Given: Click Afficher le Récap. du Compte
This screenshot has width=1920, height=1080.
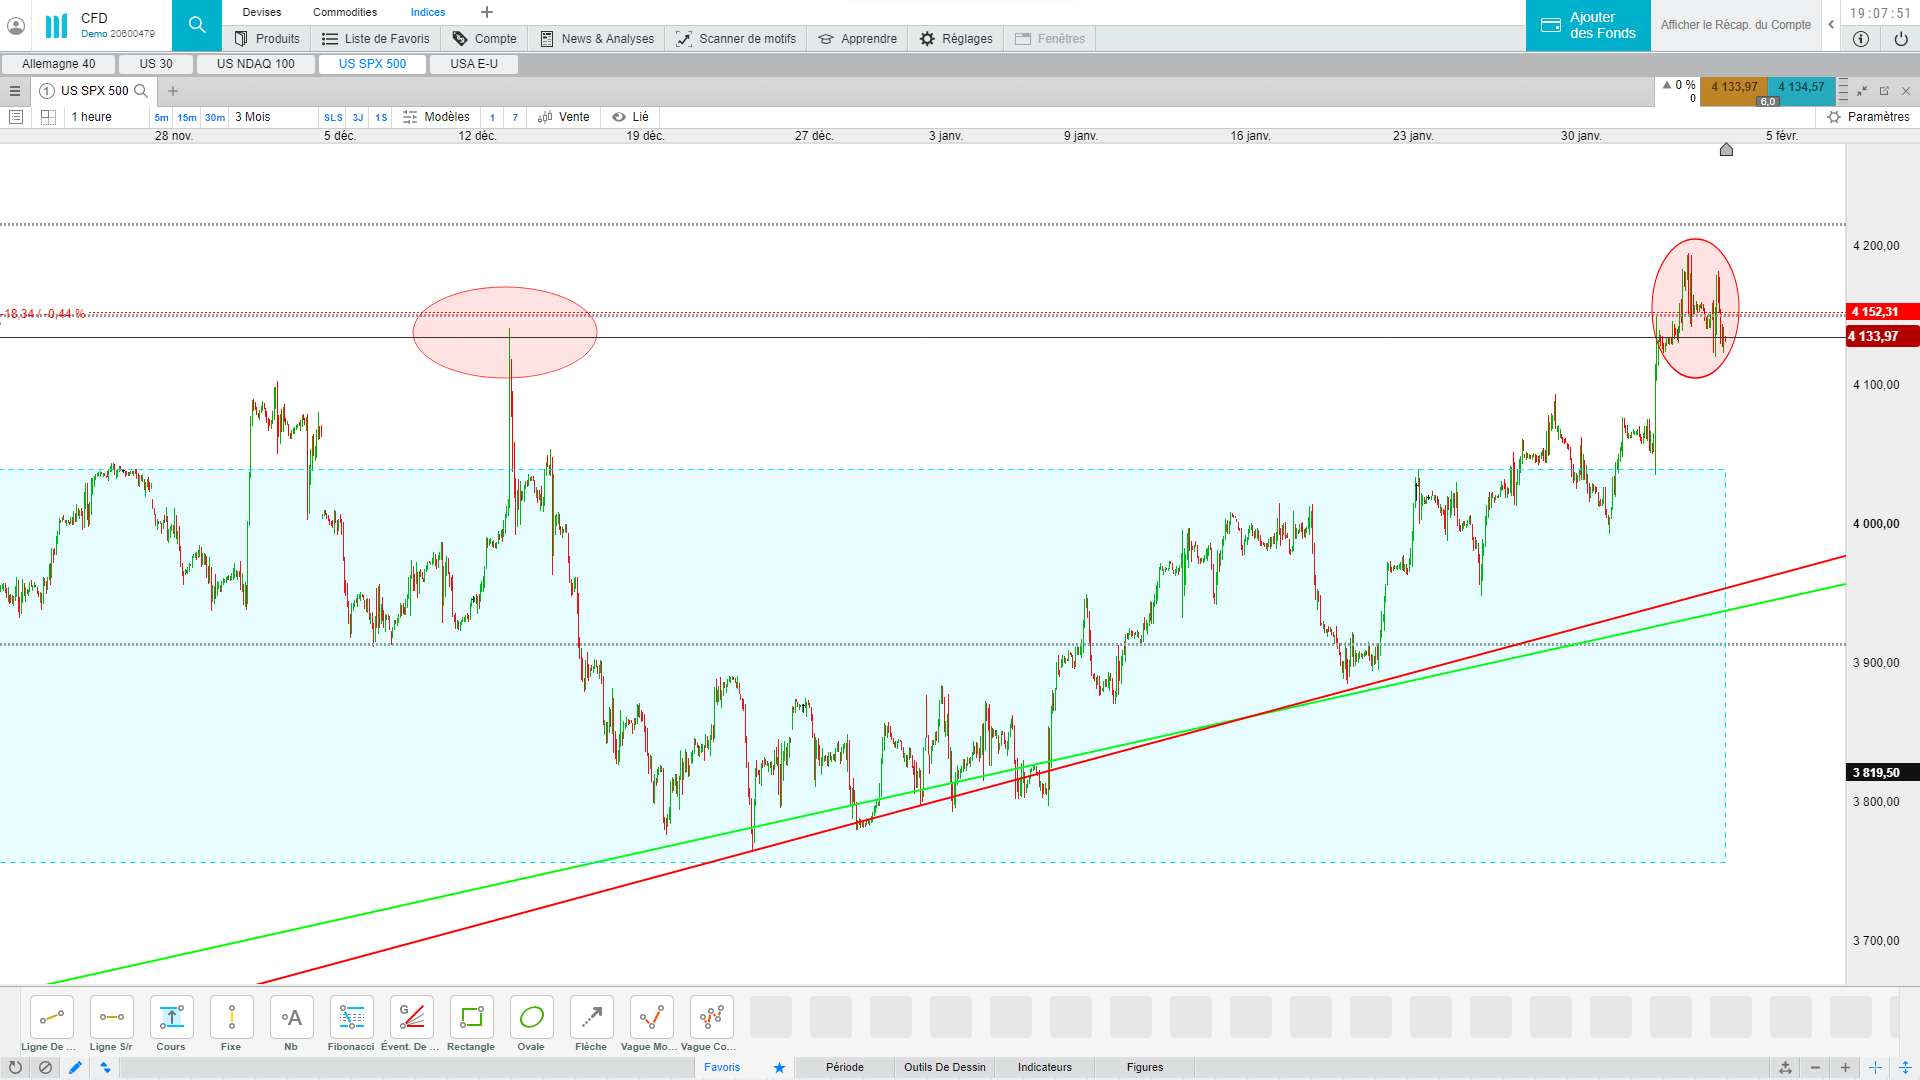Looking at the screenshot, I should (x=1735, y=25).
